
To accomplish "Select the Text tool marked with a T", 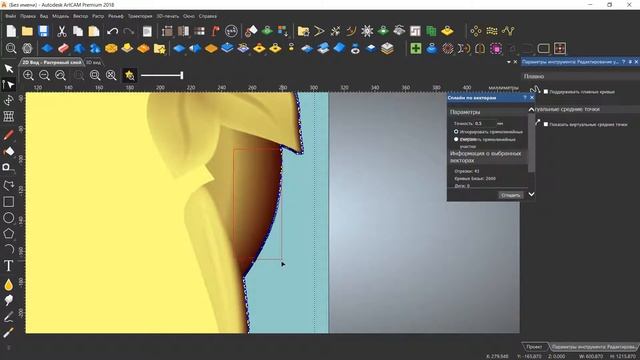I will 9,266.
